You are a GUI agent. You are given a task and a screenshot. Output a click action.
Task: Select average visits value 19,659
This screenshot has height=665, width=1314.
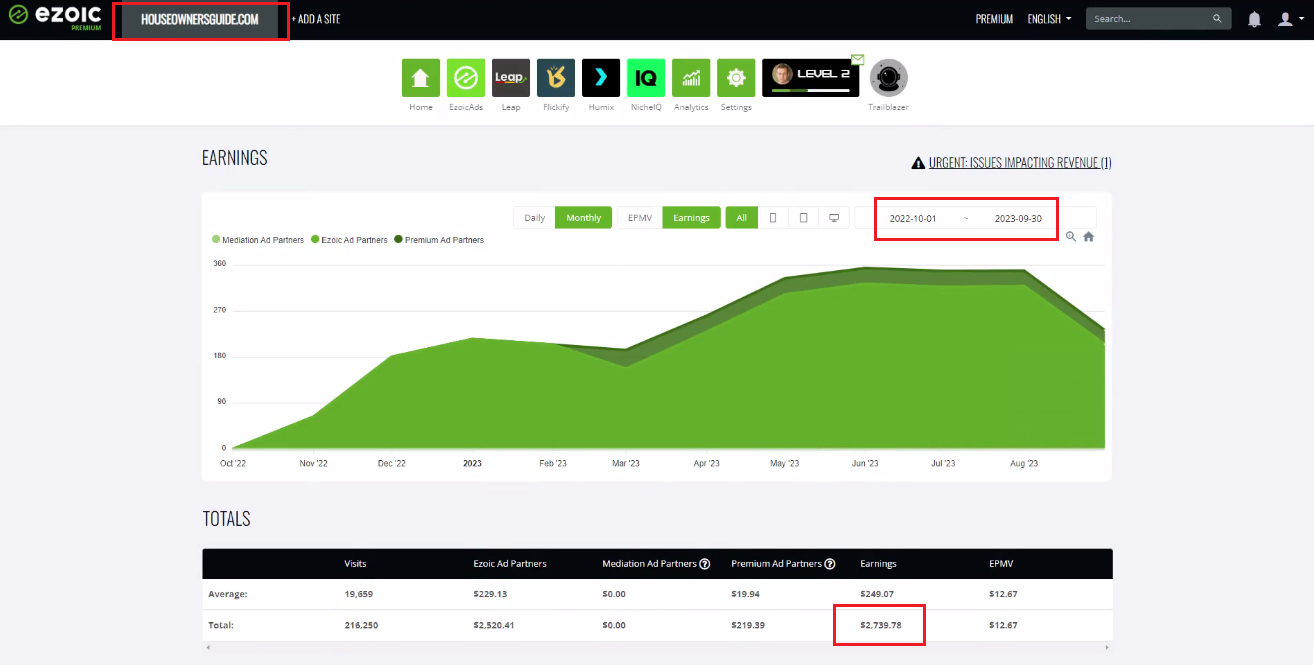[x=358, y=594]
